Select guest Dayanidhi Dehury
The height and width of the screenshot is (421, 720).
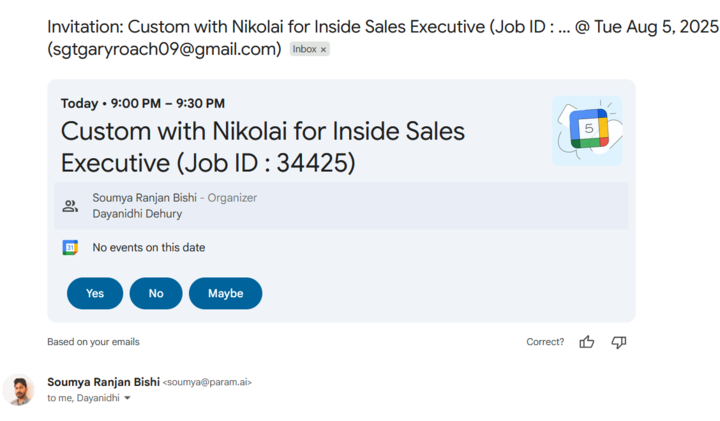point(137,214)
